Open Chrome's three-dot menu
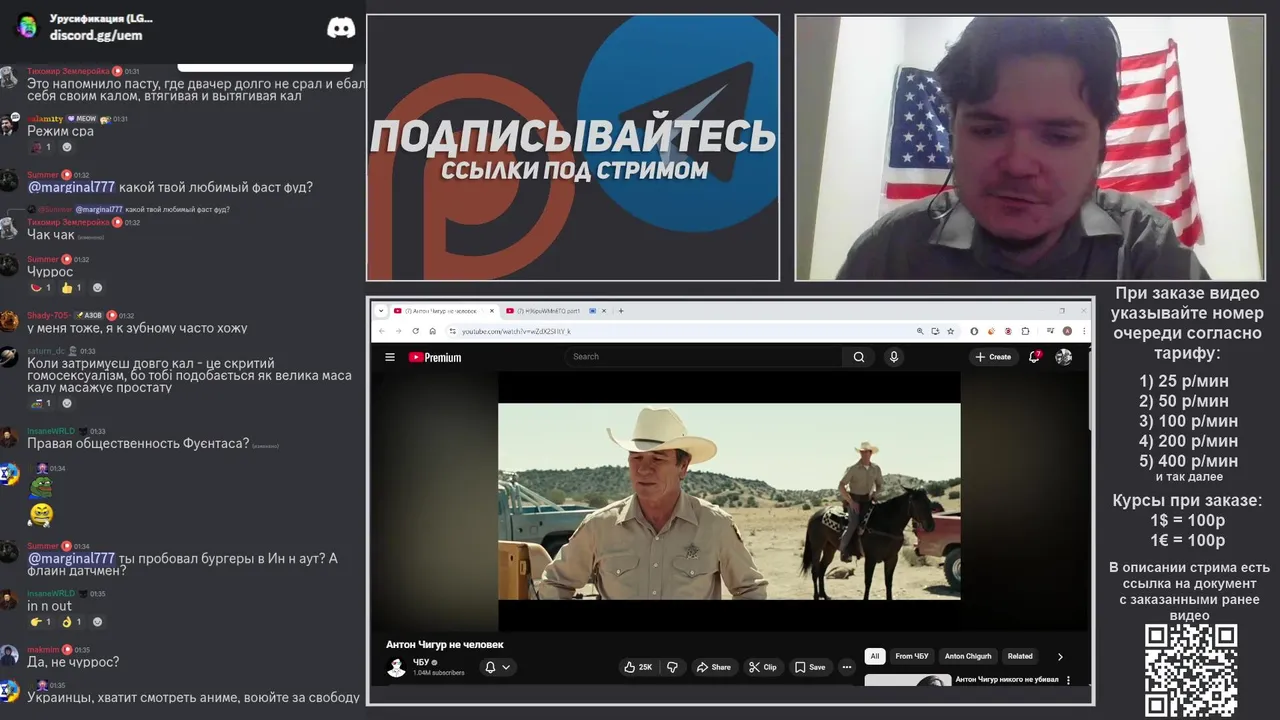 (1084, 331)
